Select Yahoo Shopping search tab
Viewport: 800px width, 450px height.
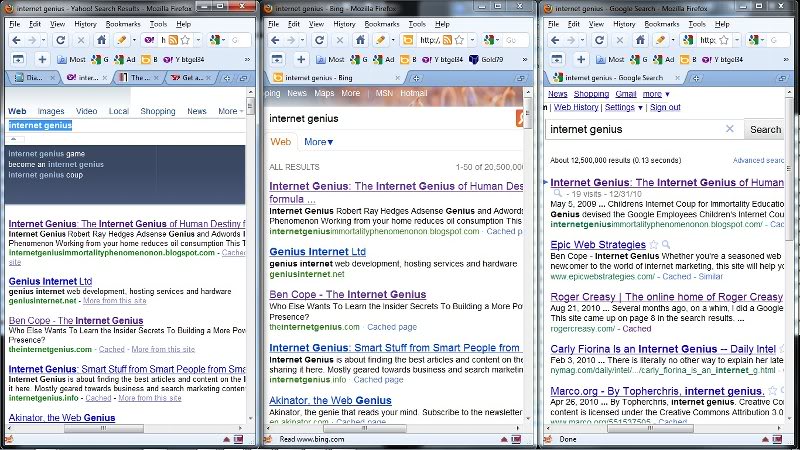(158, 111)
